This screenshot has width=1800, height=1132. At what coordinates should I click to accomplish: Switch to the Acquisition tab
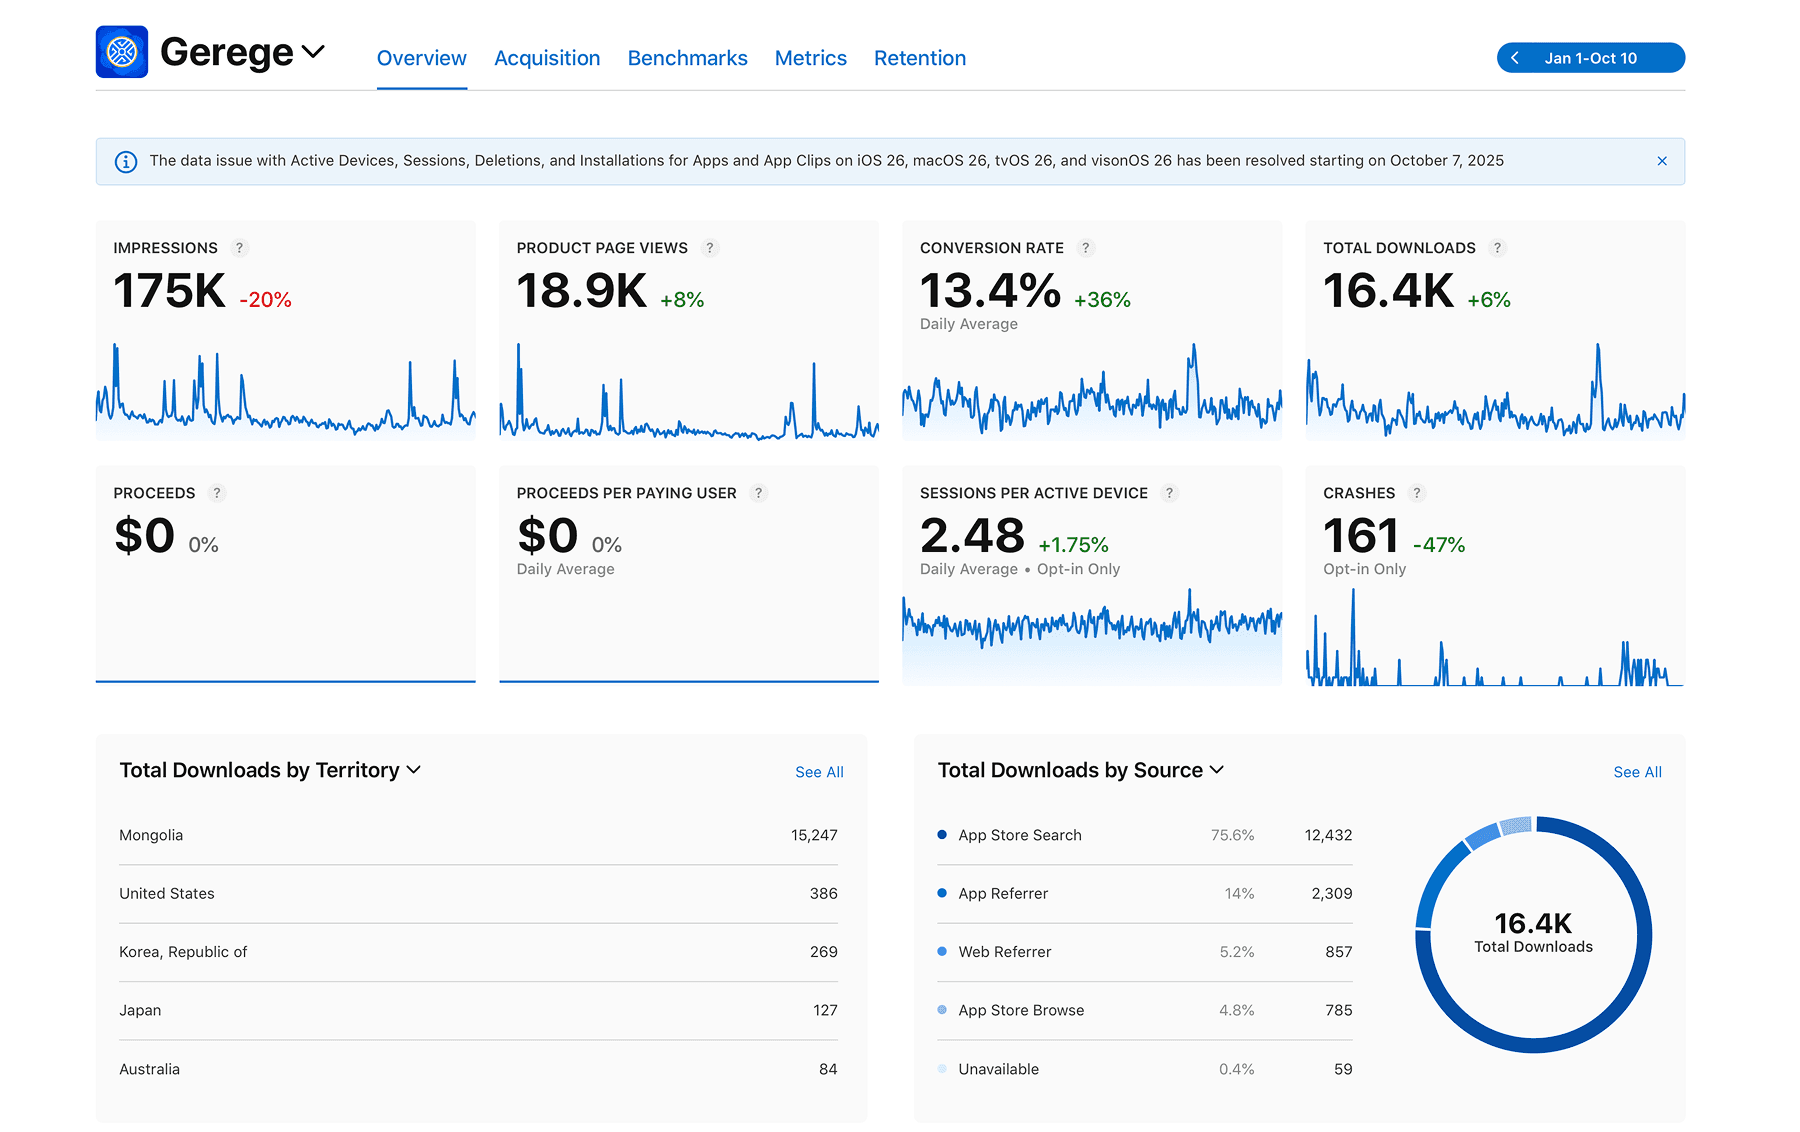547,58
